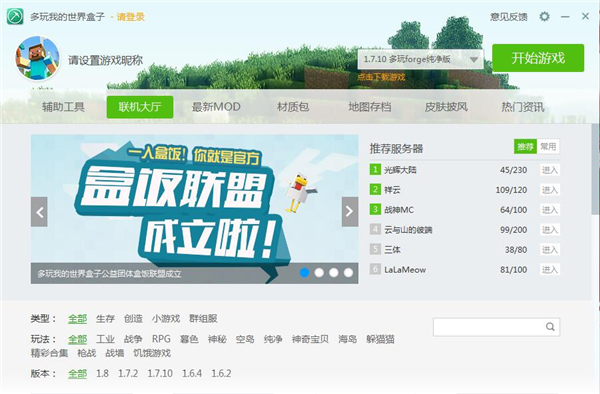The width and height of the screenshot is (600, 394).
Task: Go to previous banner slide arrow
Action: click(x=39, y=212)
